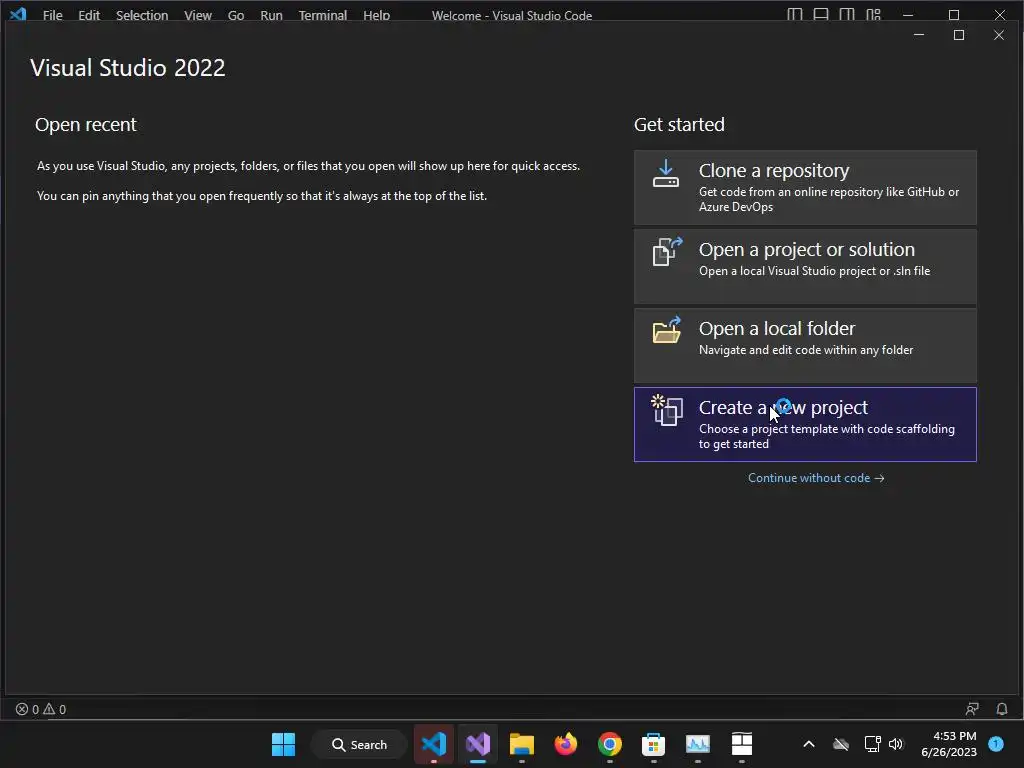Open a project or solution card

point(805,266)
